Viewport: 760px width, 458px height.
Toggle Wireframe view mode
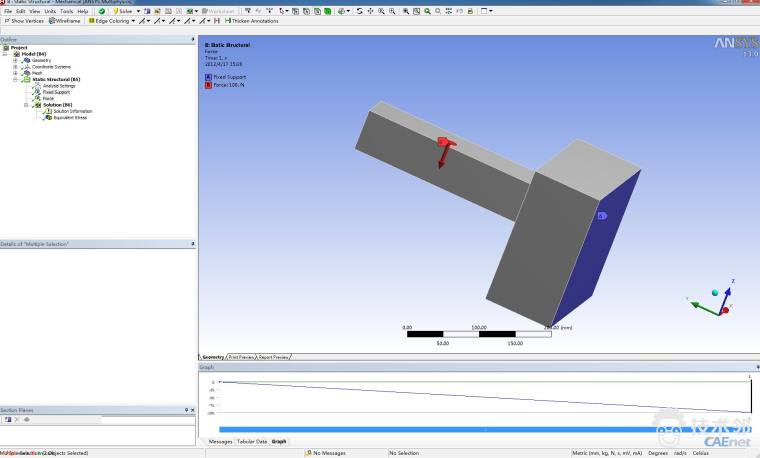click(66, 20)
